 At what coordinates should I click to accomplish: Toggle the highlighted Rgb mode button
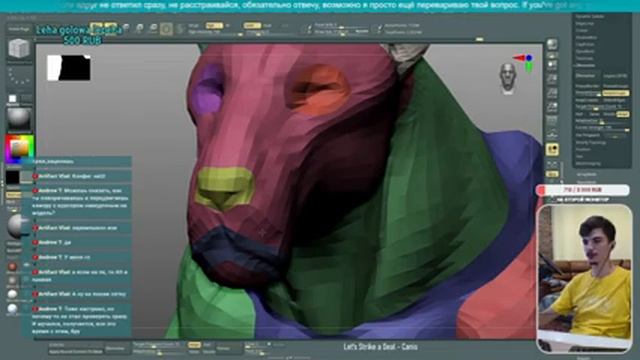click(x=214, y=25)
